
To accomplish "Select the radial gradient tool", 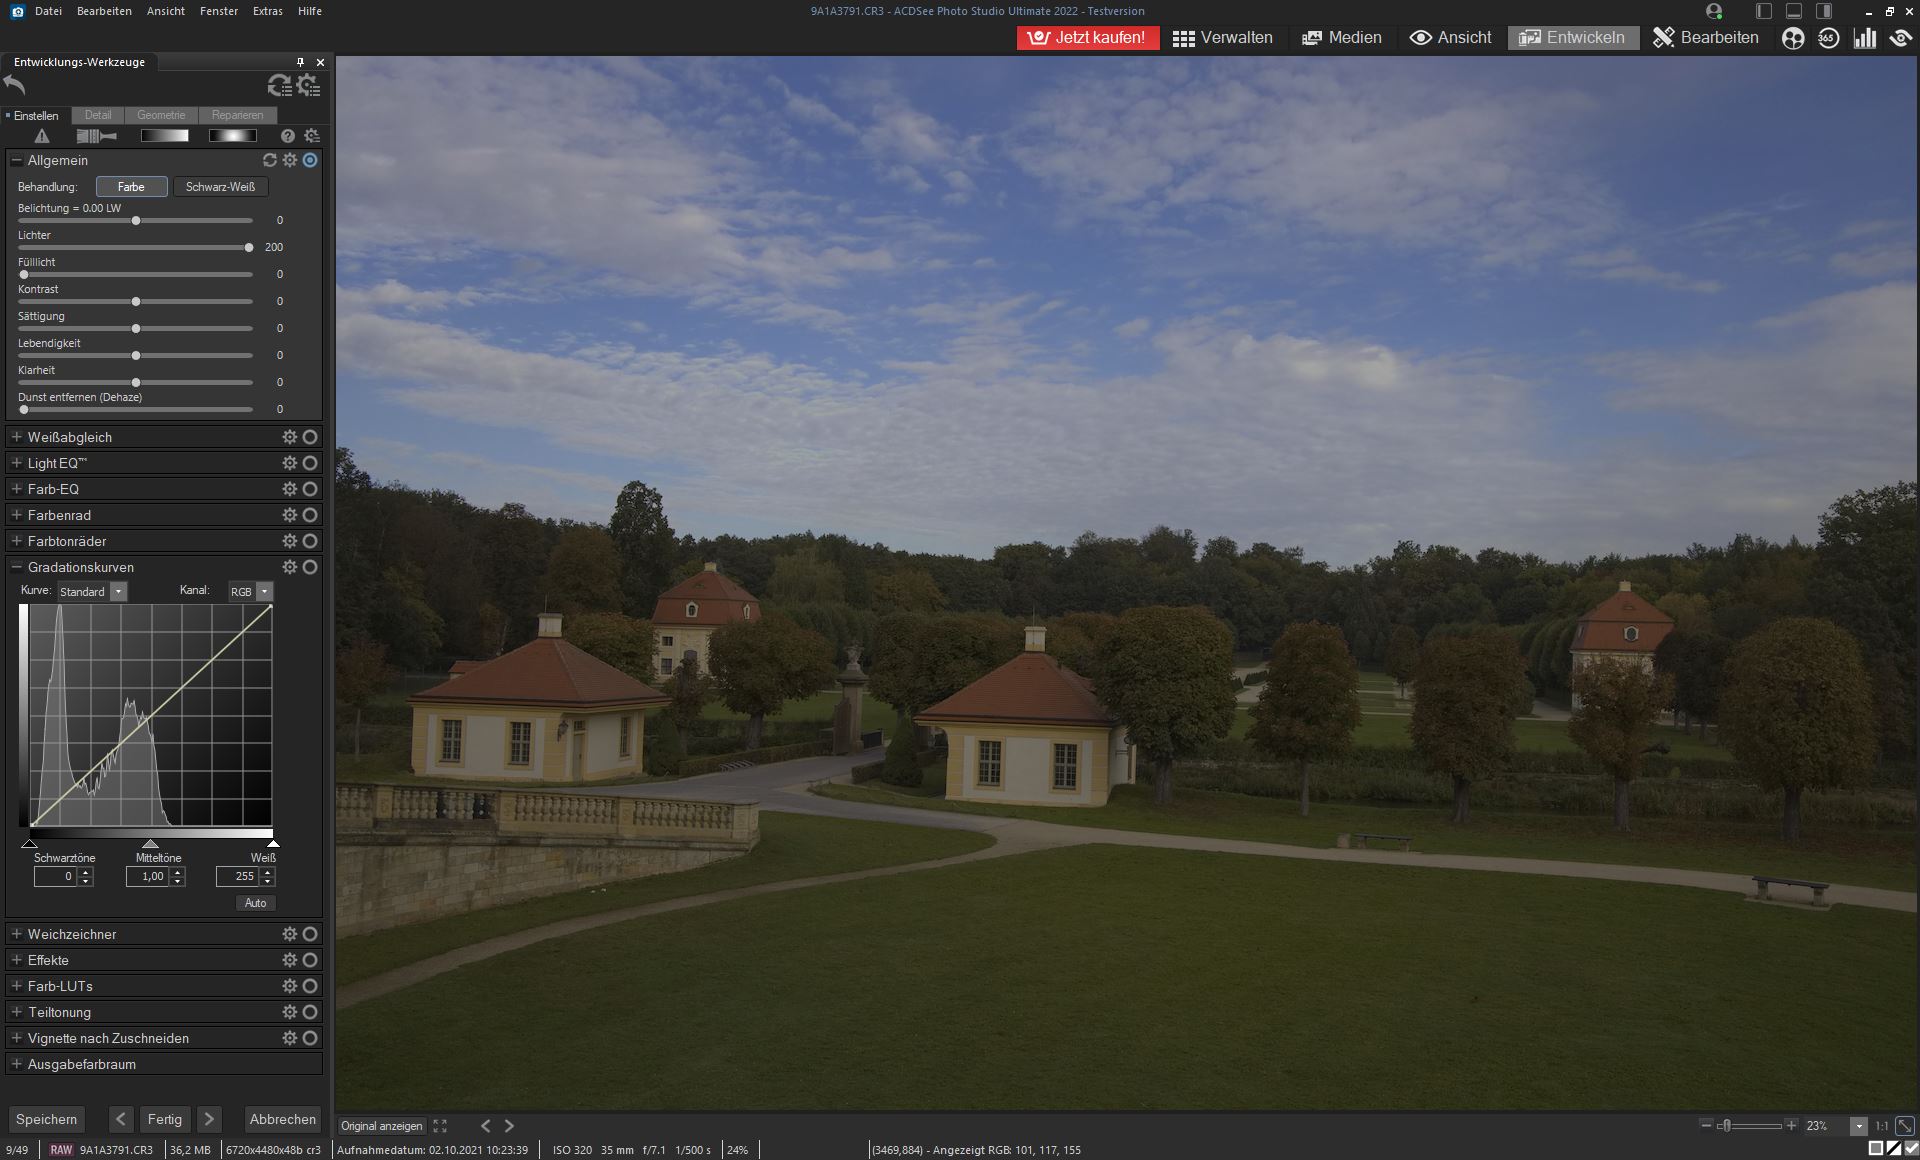I will point(232,136).
